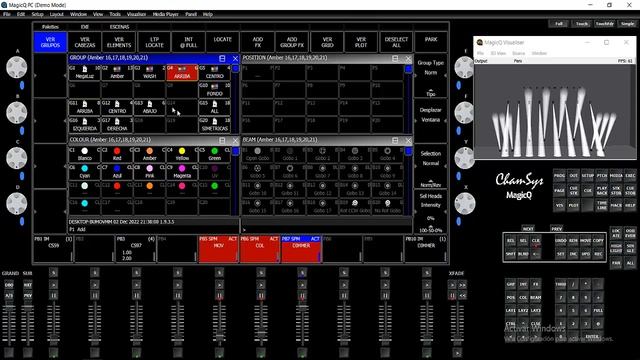Apply the Magenta colour palette C9
Image resolution: width=640 pixels, height=360 pixels.
[x=182, y=172]
